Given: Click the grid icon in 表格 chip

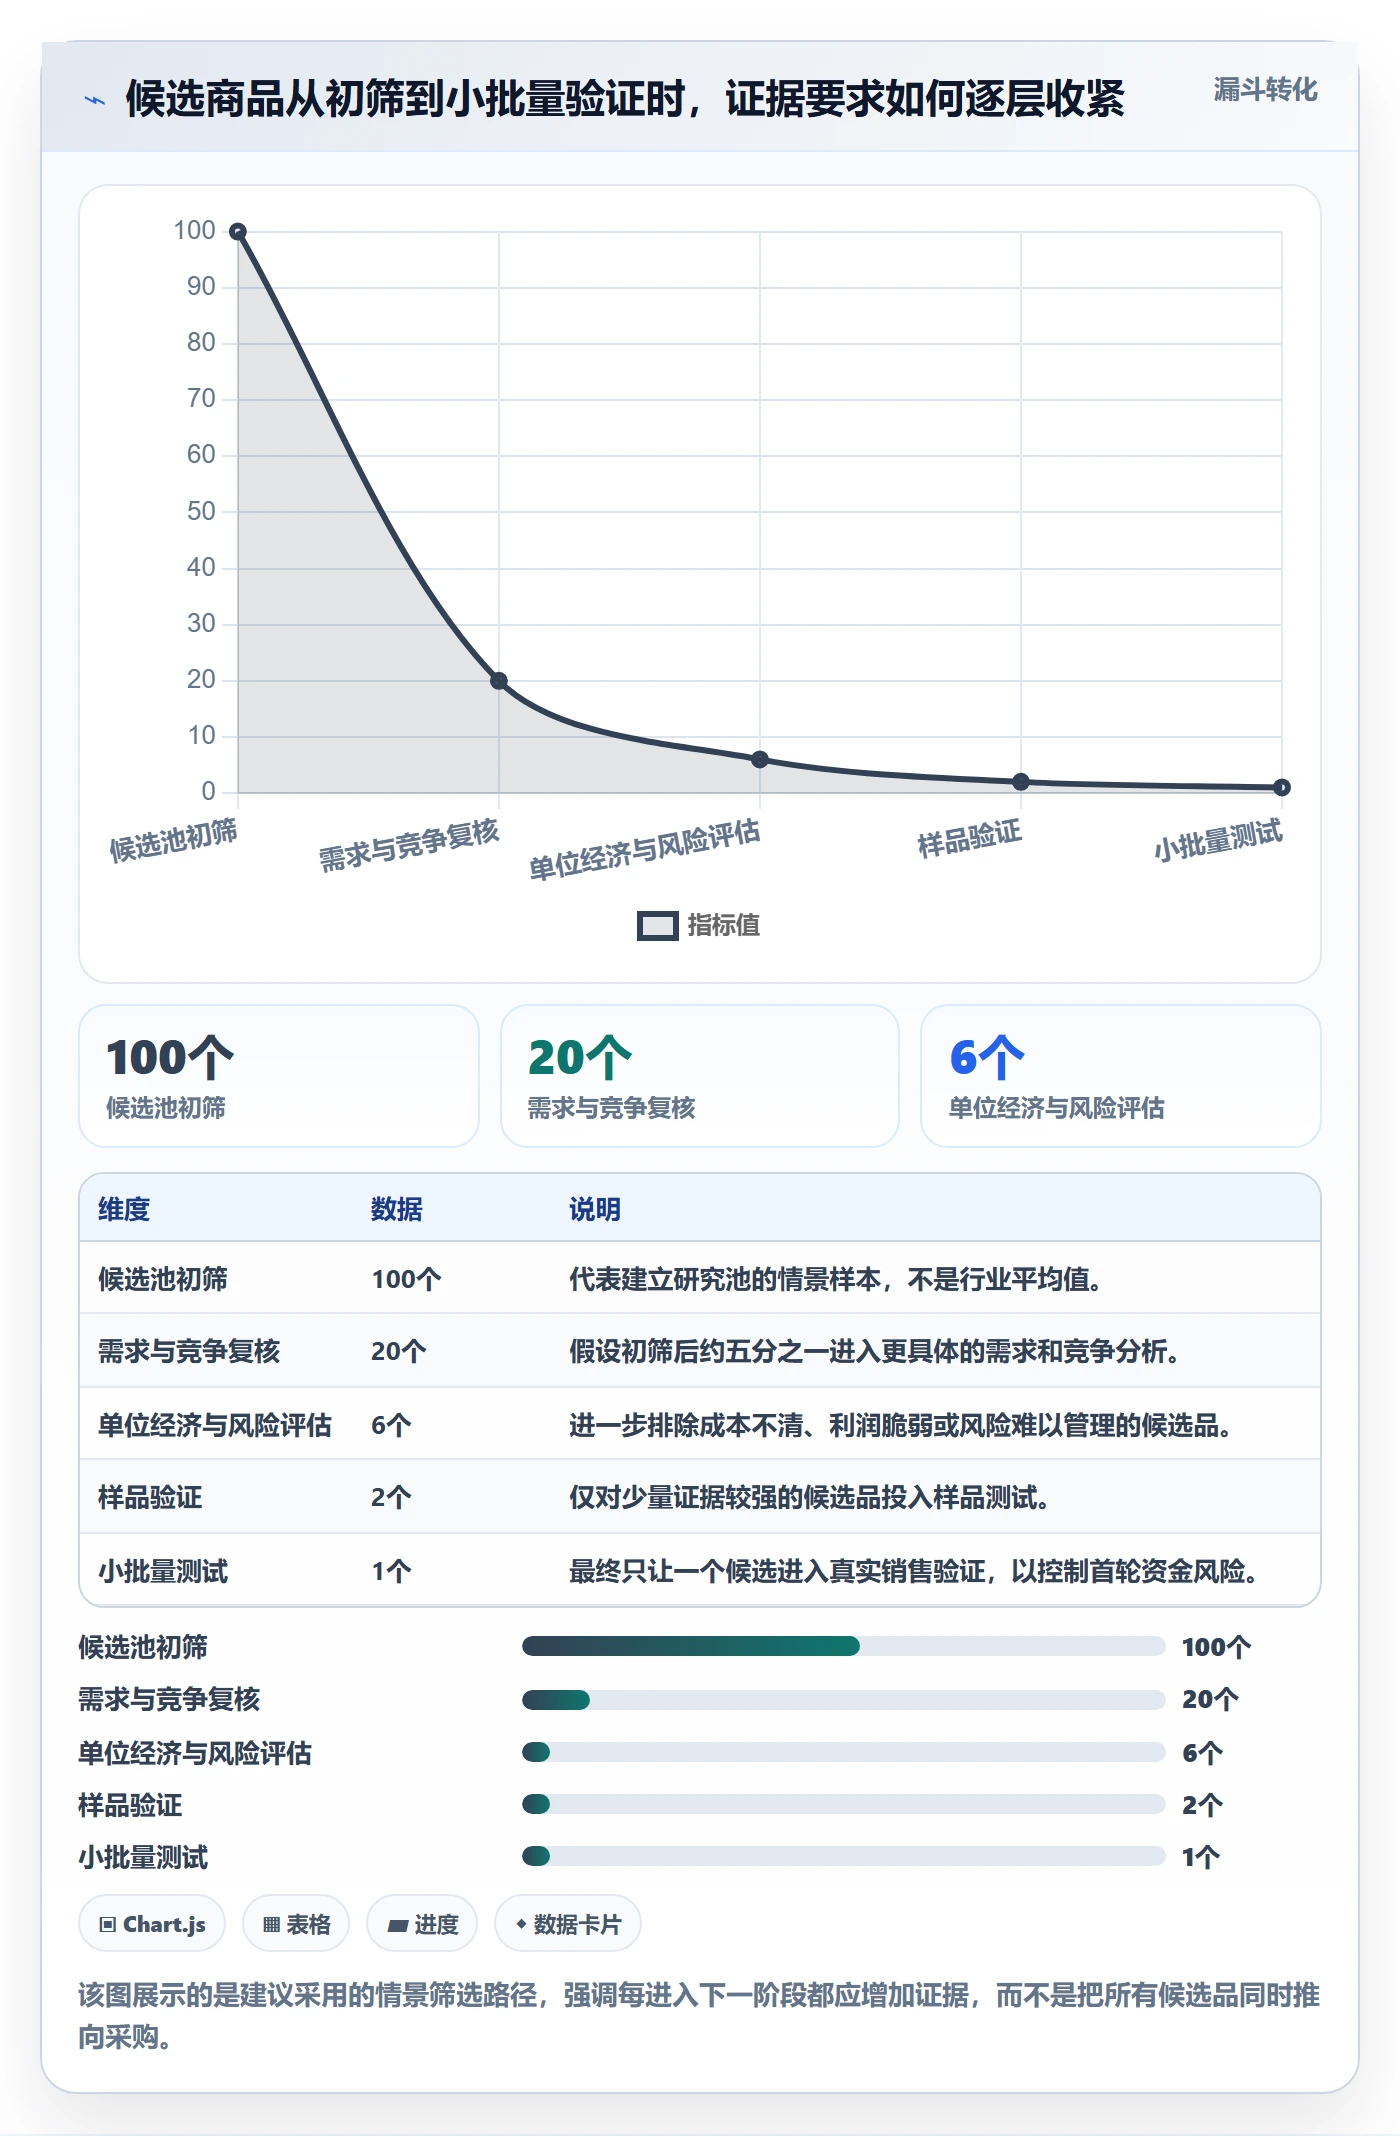Looking at the screenshot, I should click(271, 1925).
